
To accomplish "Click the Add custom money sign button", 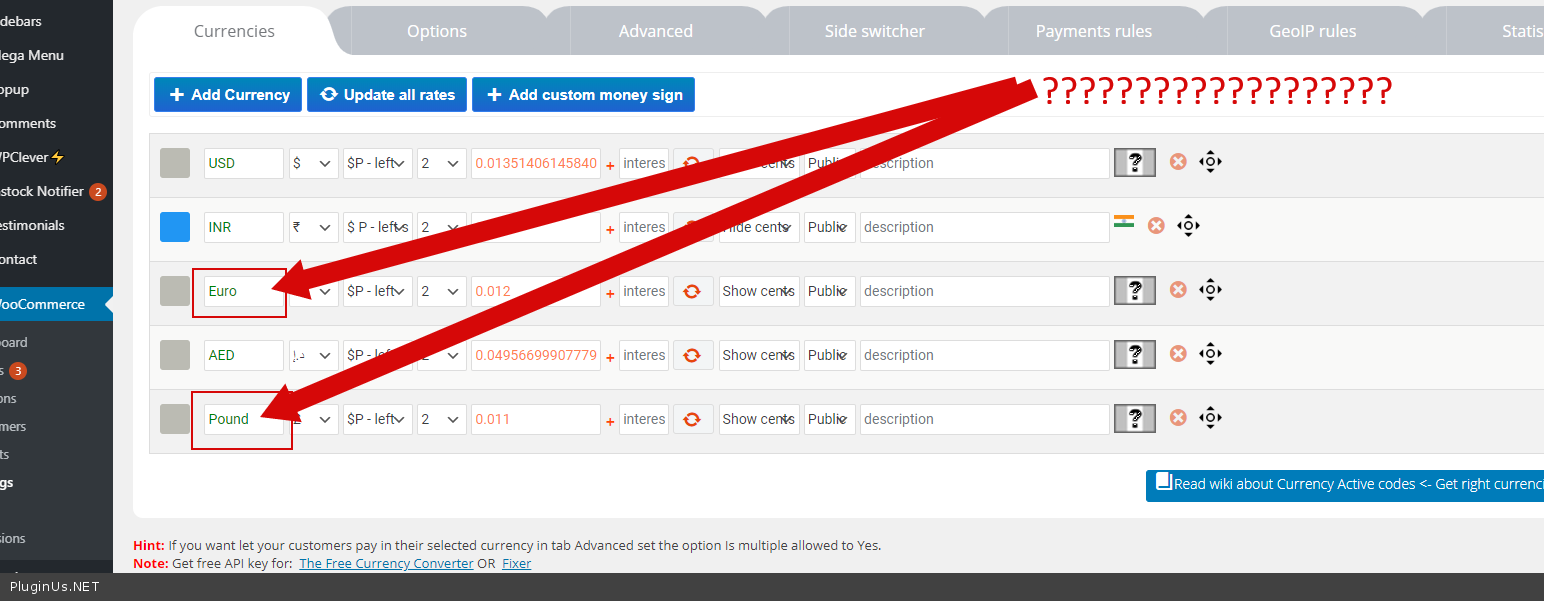I will click(x=583, y=95).
